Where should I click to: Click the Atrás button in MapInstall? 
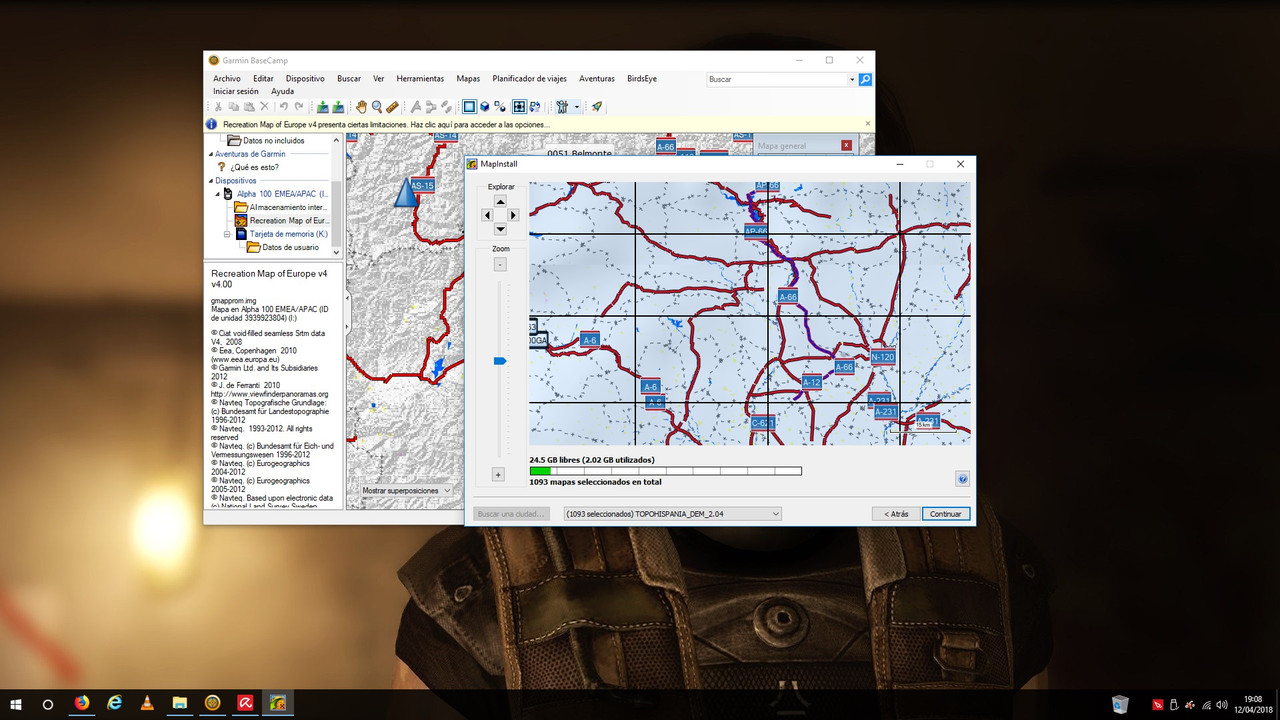click(896, 514)
